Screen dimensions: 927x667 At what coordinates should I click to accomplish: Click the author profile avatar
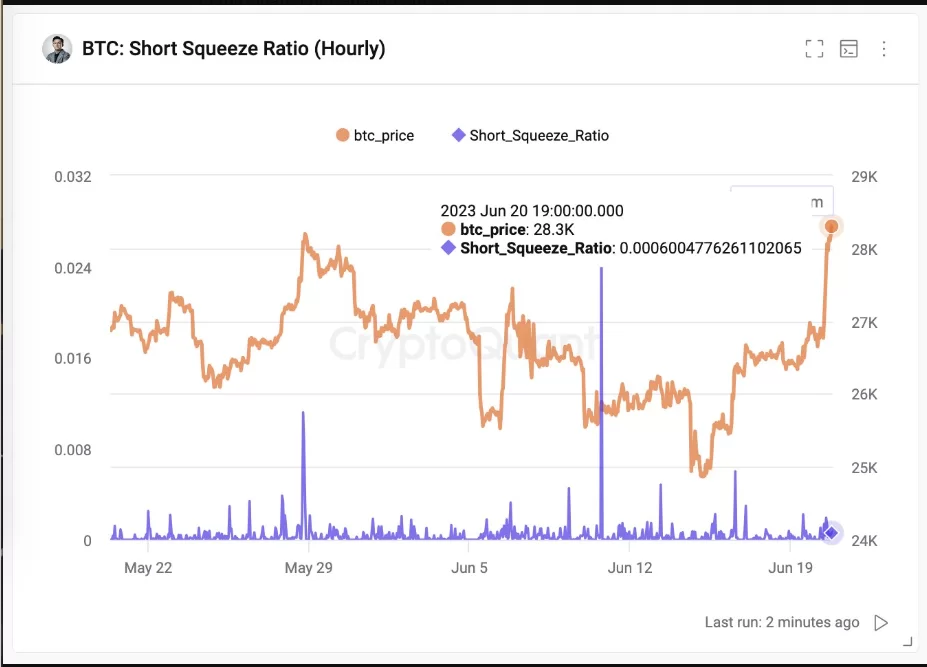pos(58,48)
